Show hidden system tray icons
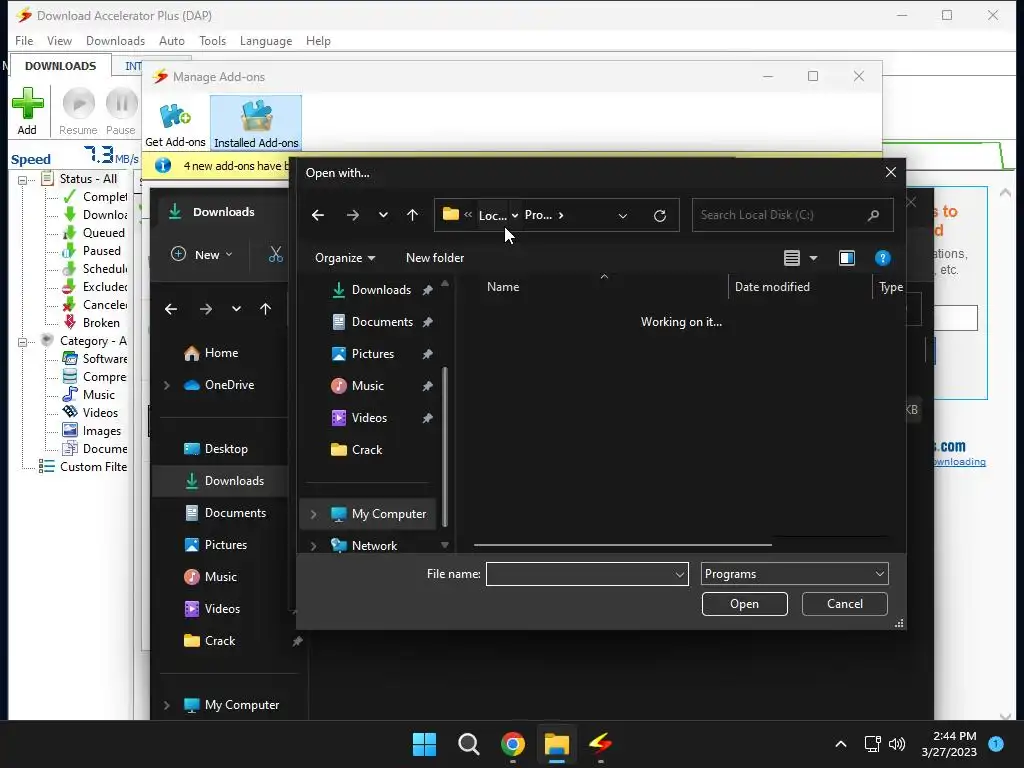 [x=841, y=744]
